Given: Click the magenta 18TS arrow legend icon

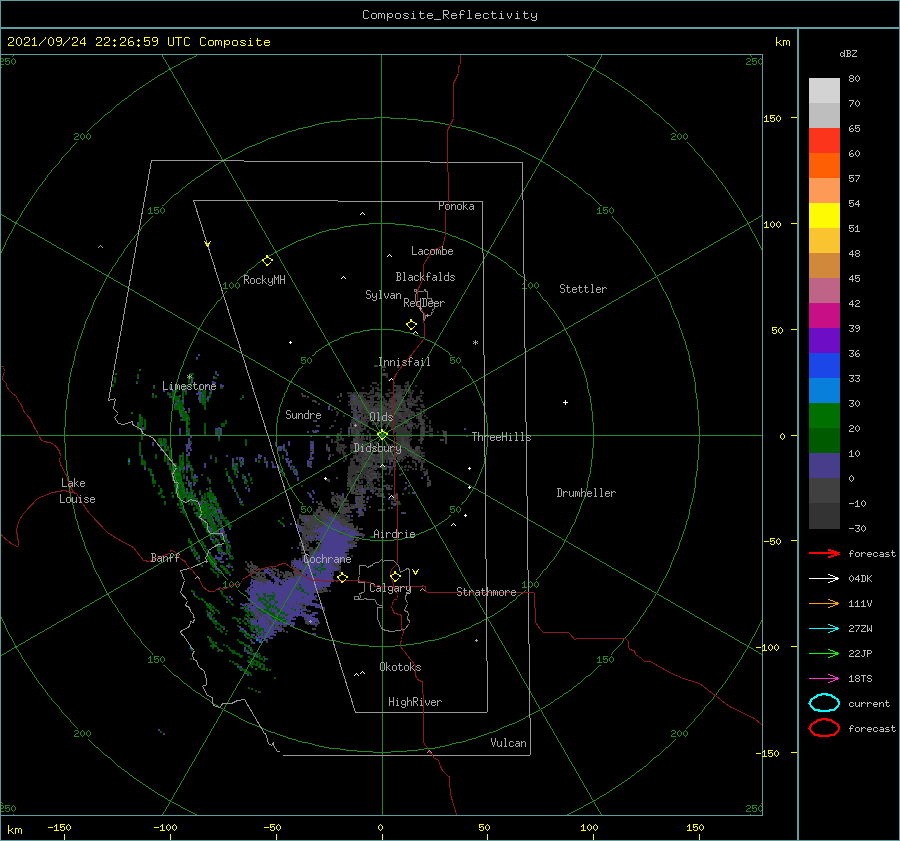Looking at the screenshot, I should (x=824, y=679).
